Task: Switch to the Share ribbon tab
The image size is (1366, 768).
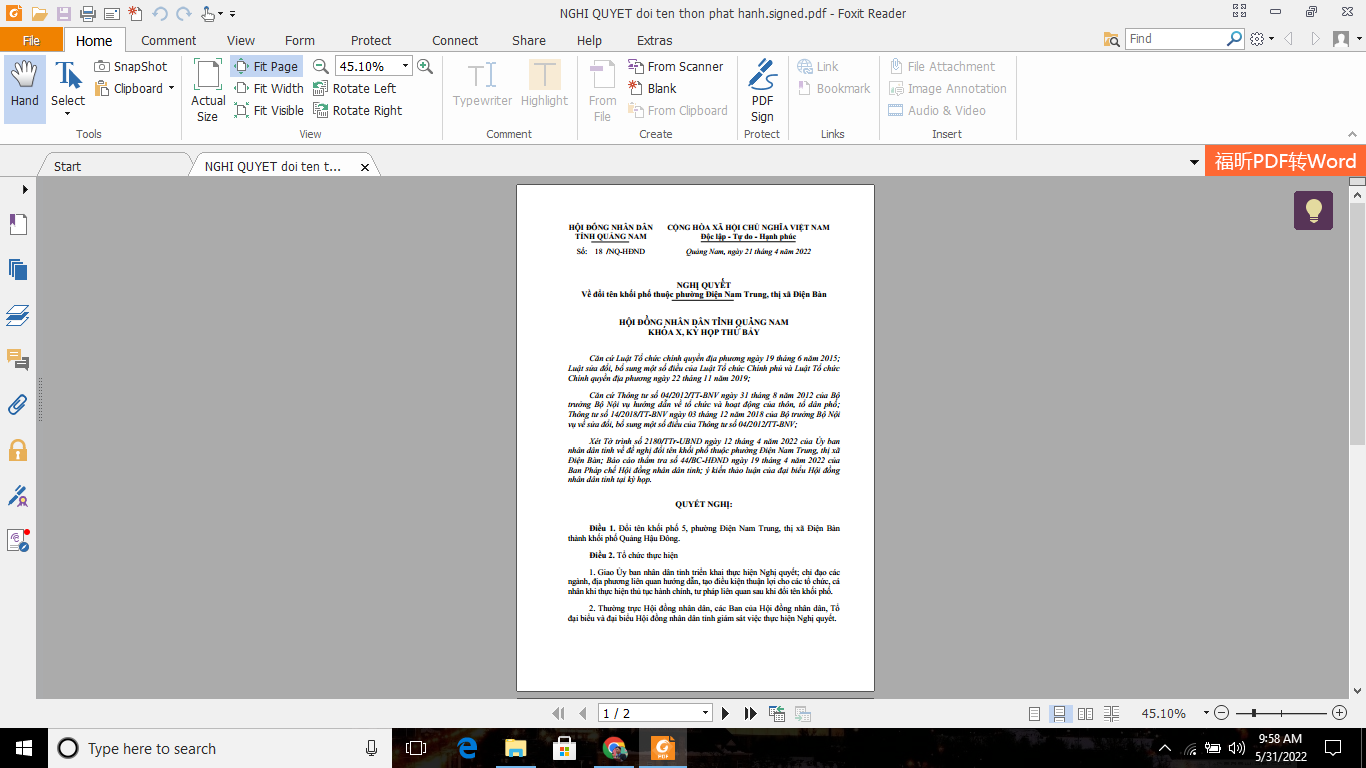Action: (529, 40)
